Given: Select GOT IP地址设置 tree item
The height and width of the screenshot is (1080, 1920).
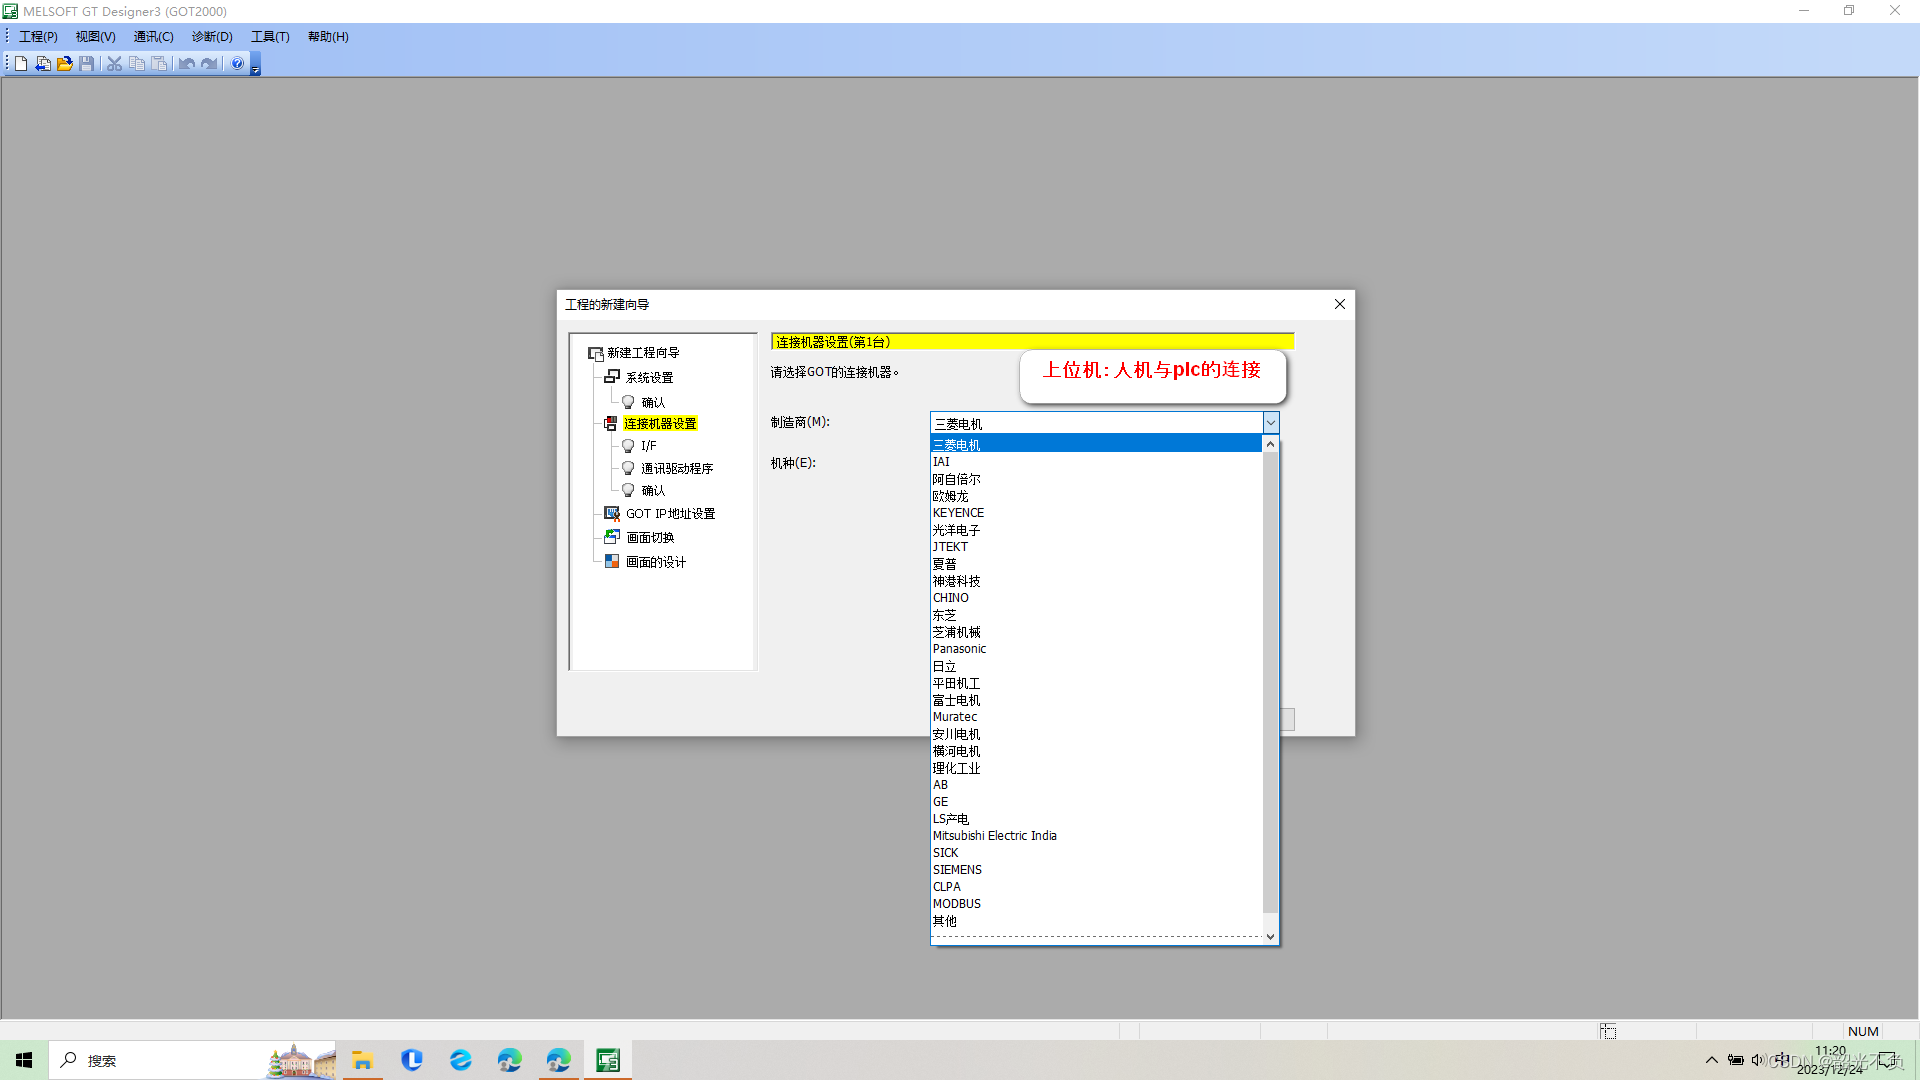Looking at the screenshot, I should (x=670, y=513).
